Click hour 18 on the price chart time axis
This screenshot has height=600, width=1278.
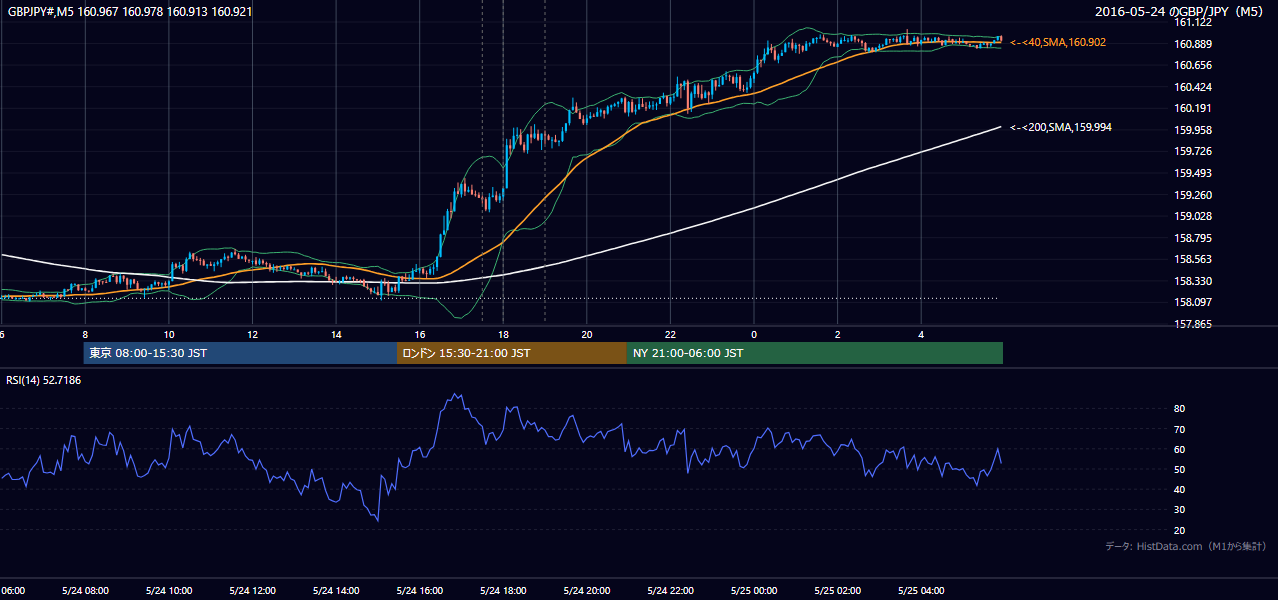click(503, 335)
